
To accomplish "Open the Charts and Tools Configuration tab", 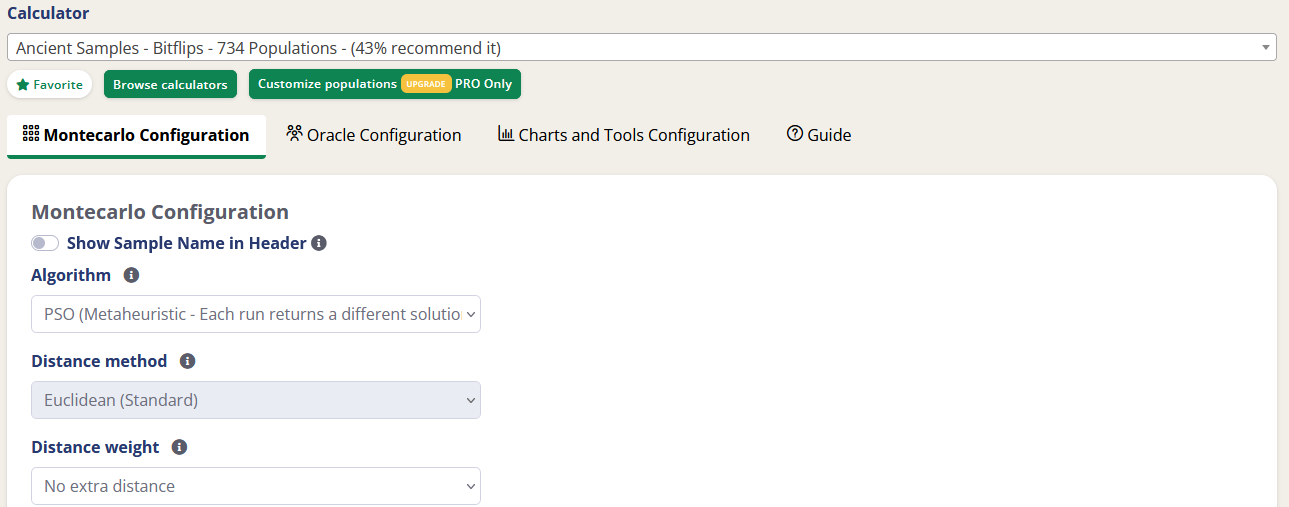I will (x=624, y=135).
